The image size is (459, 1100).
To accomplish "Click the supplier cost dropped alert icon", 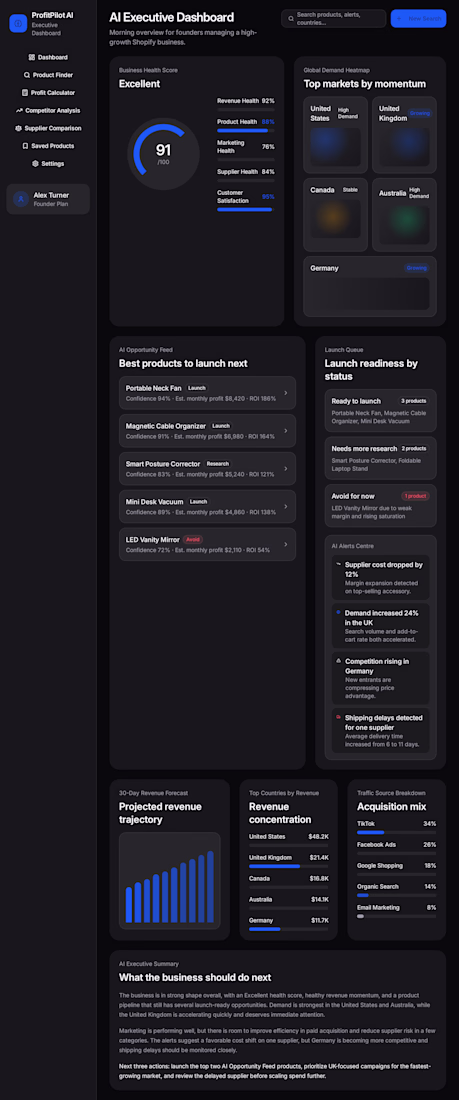I will point(338,564).
